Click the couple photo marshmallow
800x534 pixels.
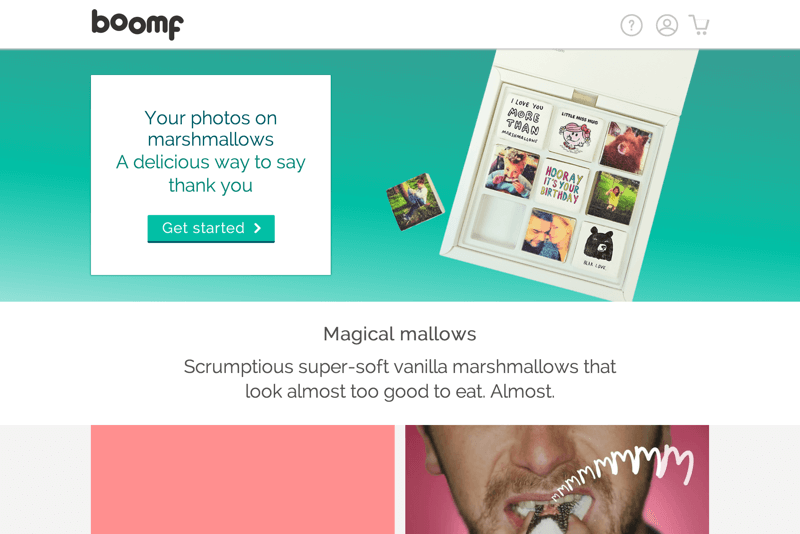tap(547, 235)
